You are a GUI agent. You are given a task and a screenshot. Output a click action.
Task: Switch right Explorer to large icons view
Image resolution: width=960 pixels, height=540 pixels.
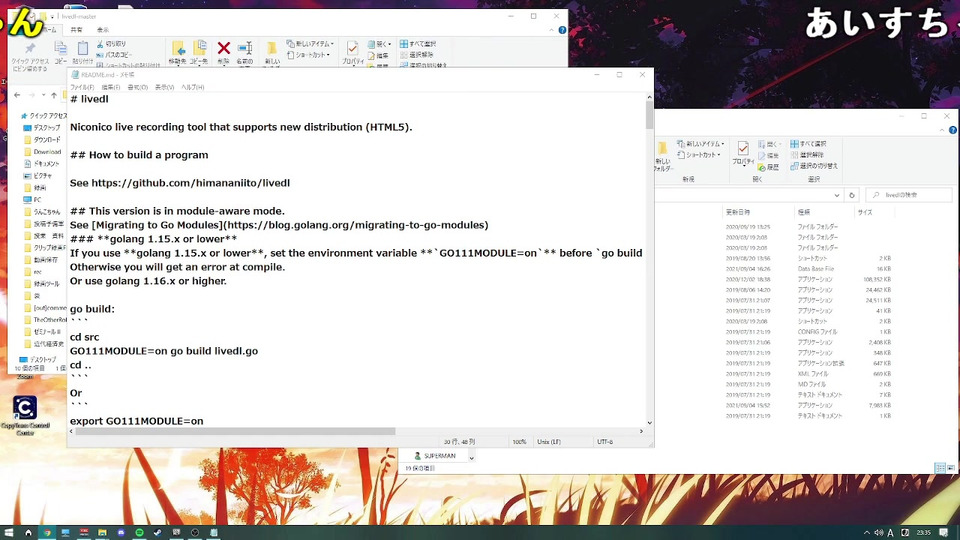point(951,468)
